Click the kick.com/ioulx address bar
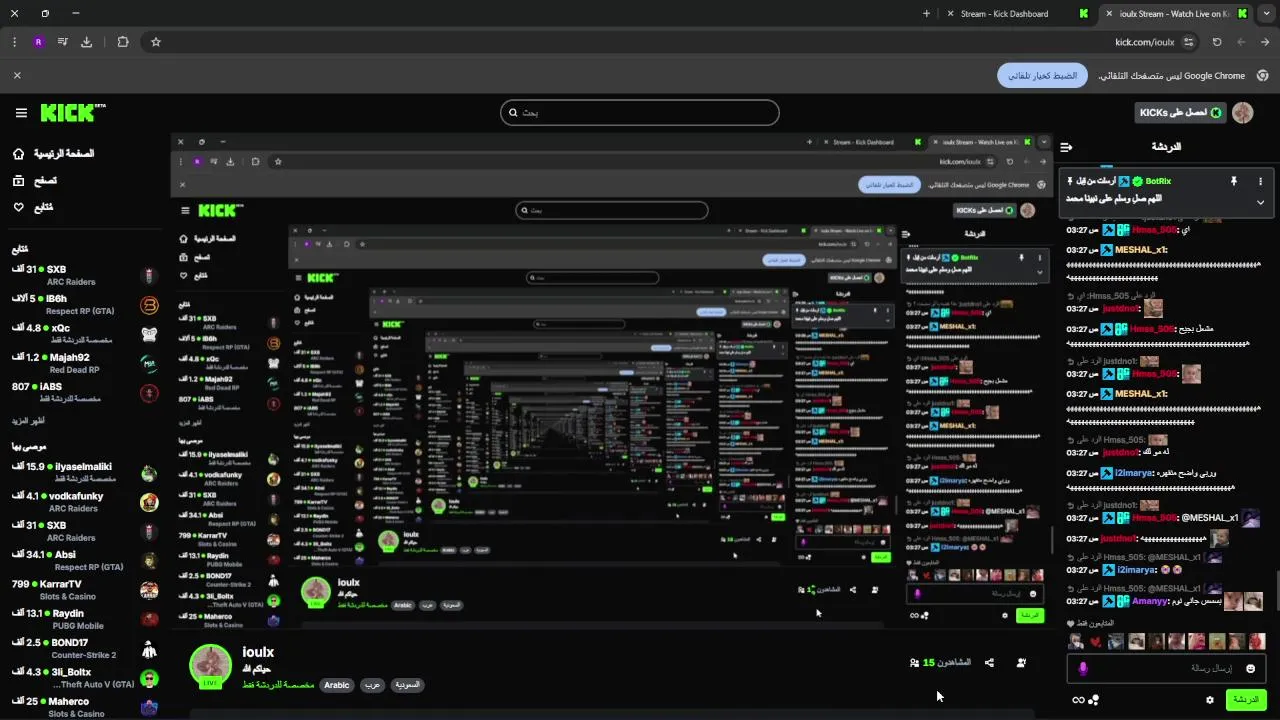Image resolution: width=1280 pixels, height=720 pixels. [x=1144, y=42]
